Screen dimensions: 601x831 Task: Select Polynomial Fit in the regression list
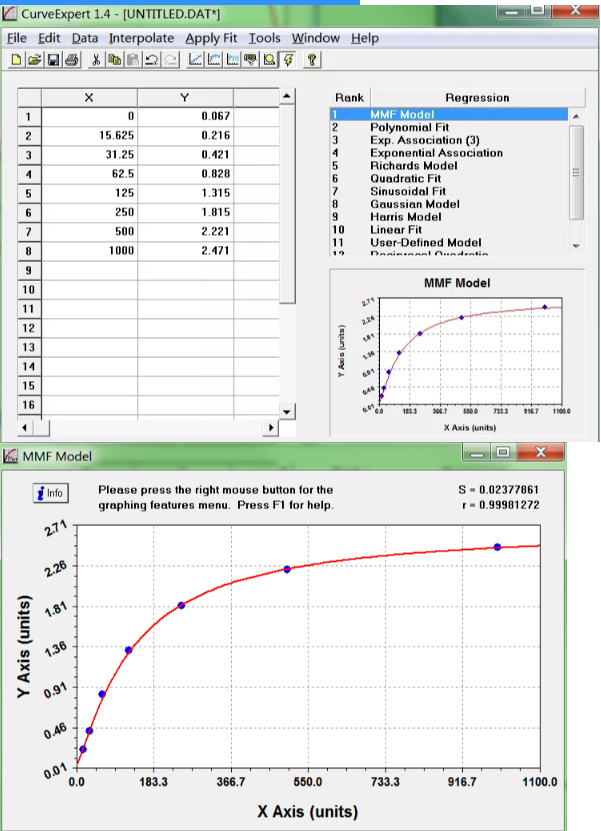click(410, 128)
